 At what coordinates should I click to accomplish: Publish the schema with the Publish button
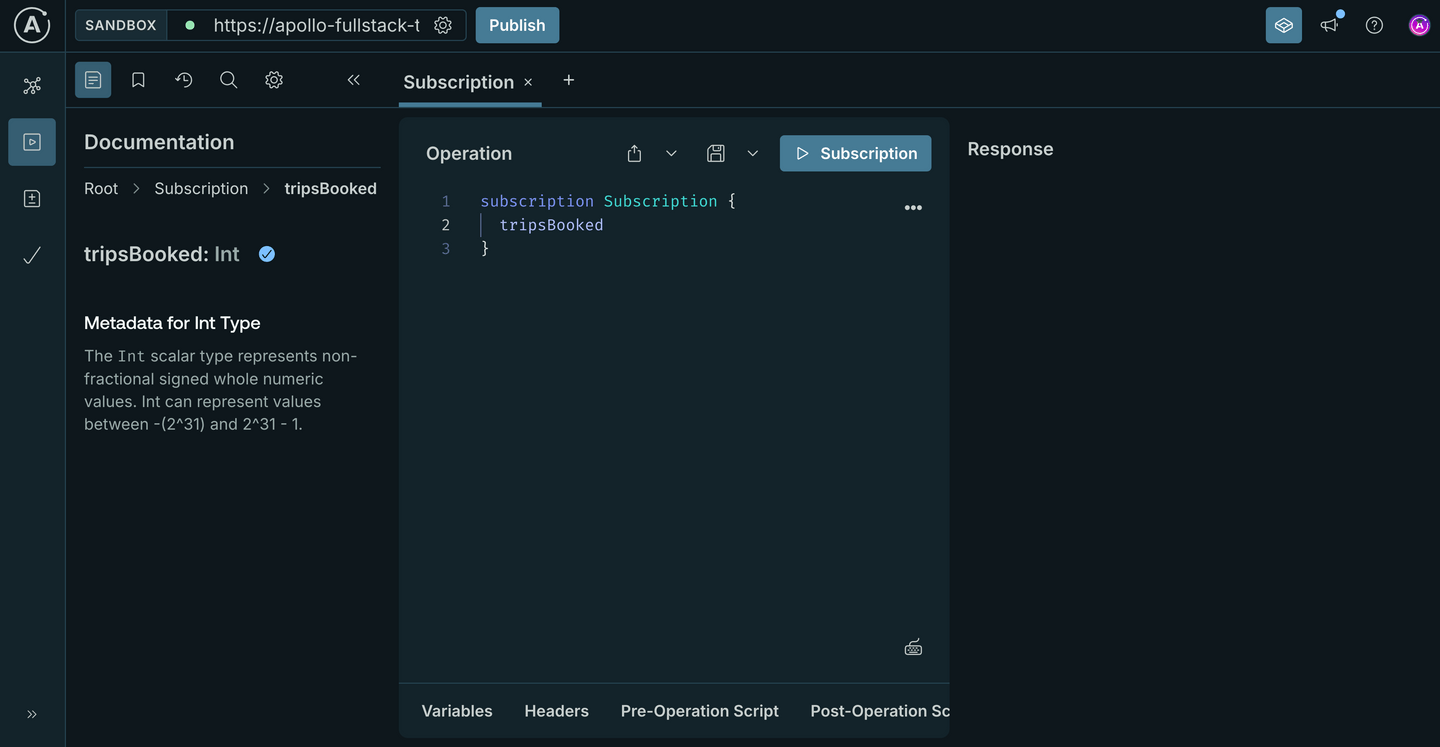[517, 24]
